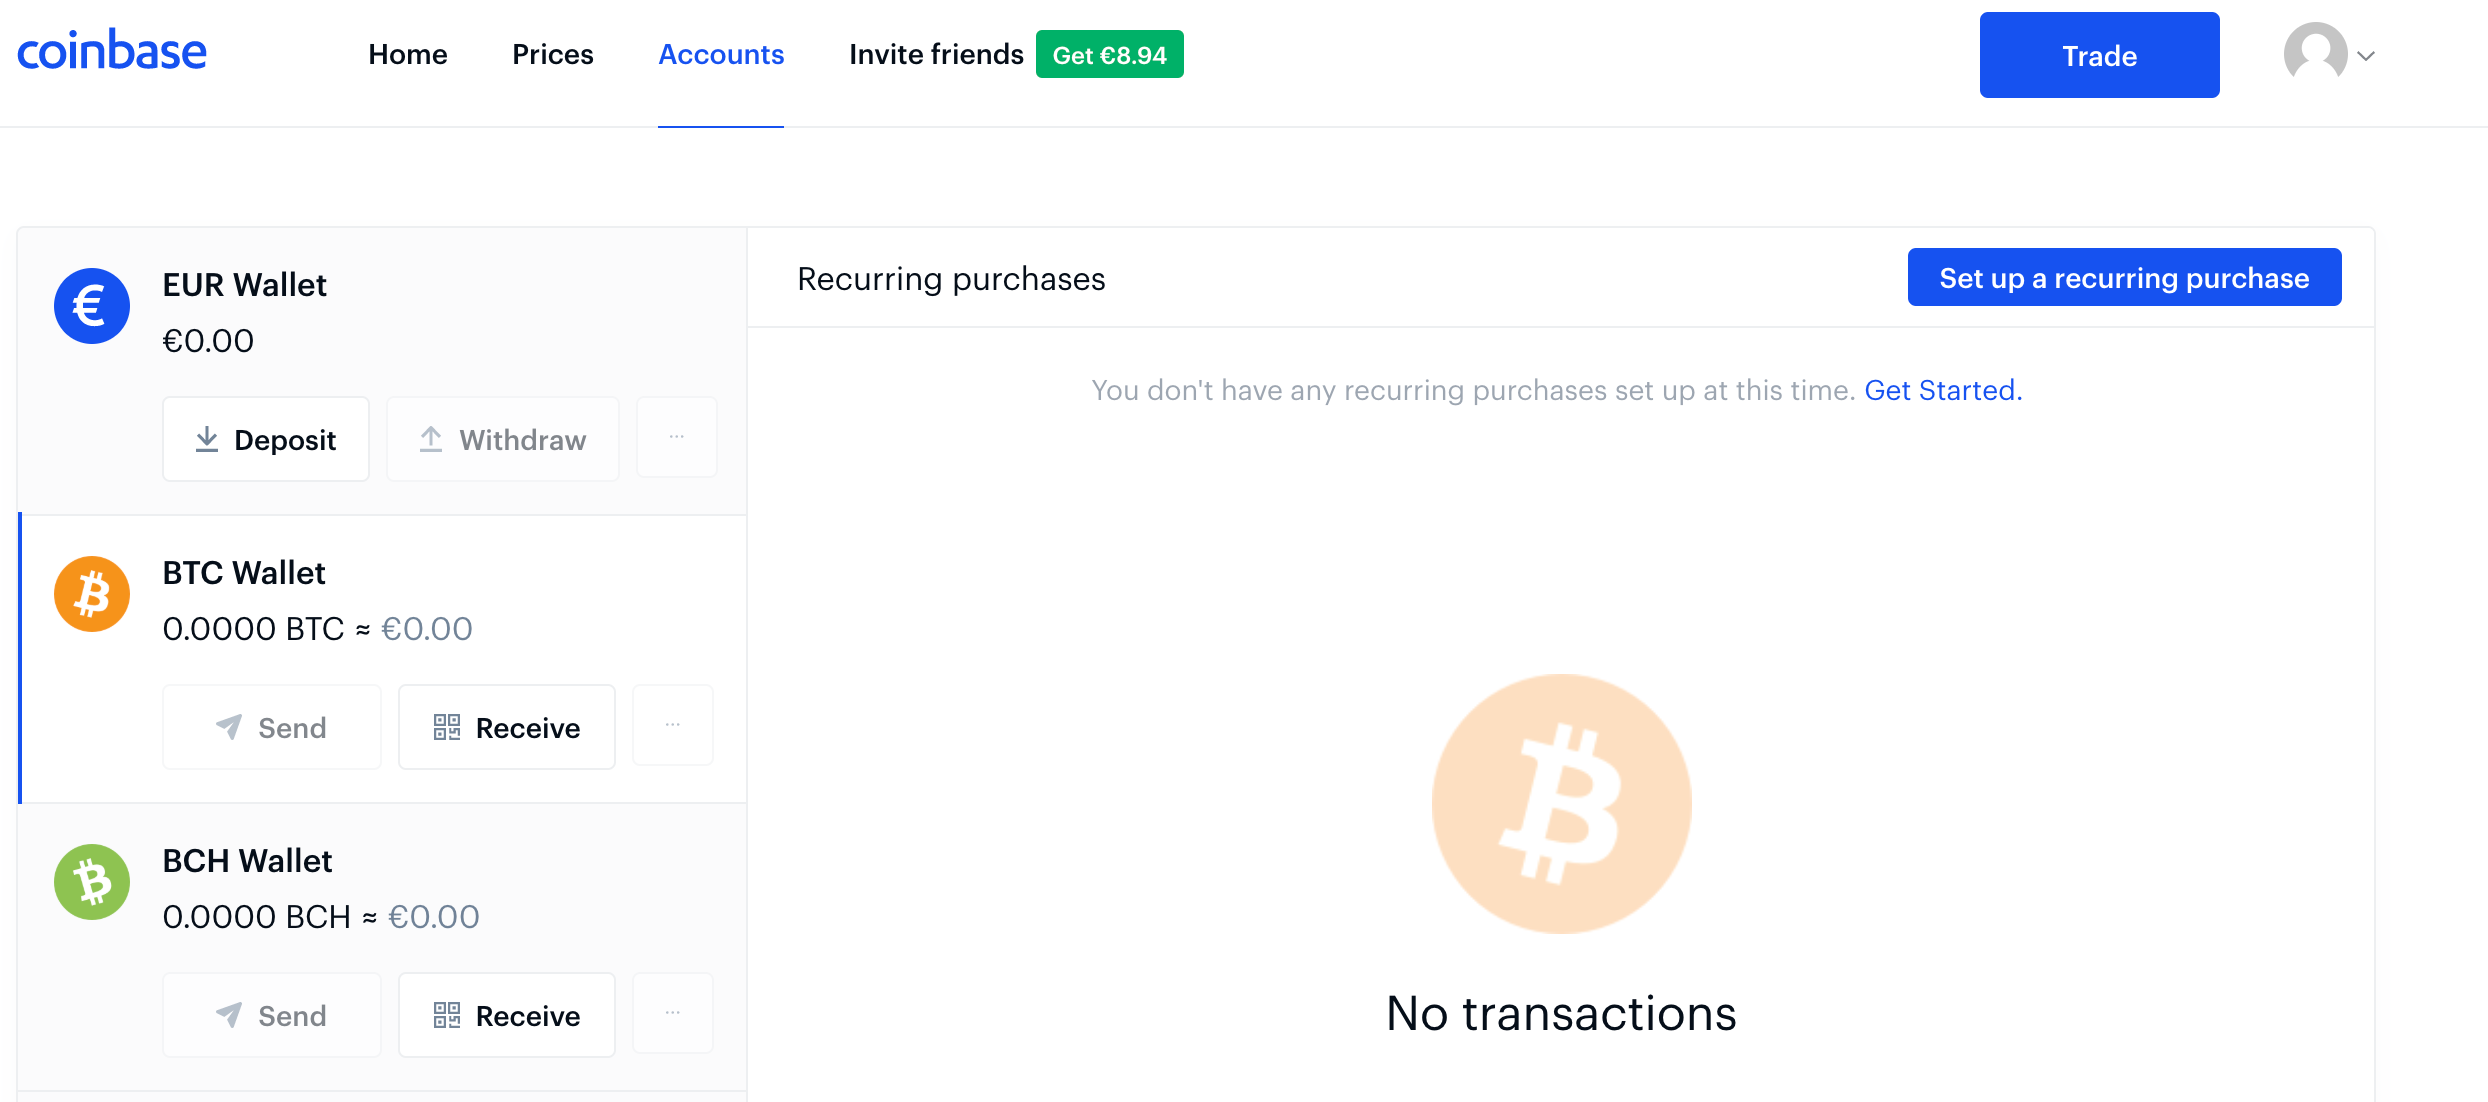Image resolution: width=2488 pixels, height=1102 pixels.
Task: Click the Trade button
Action: coord(2100,55)
